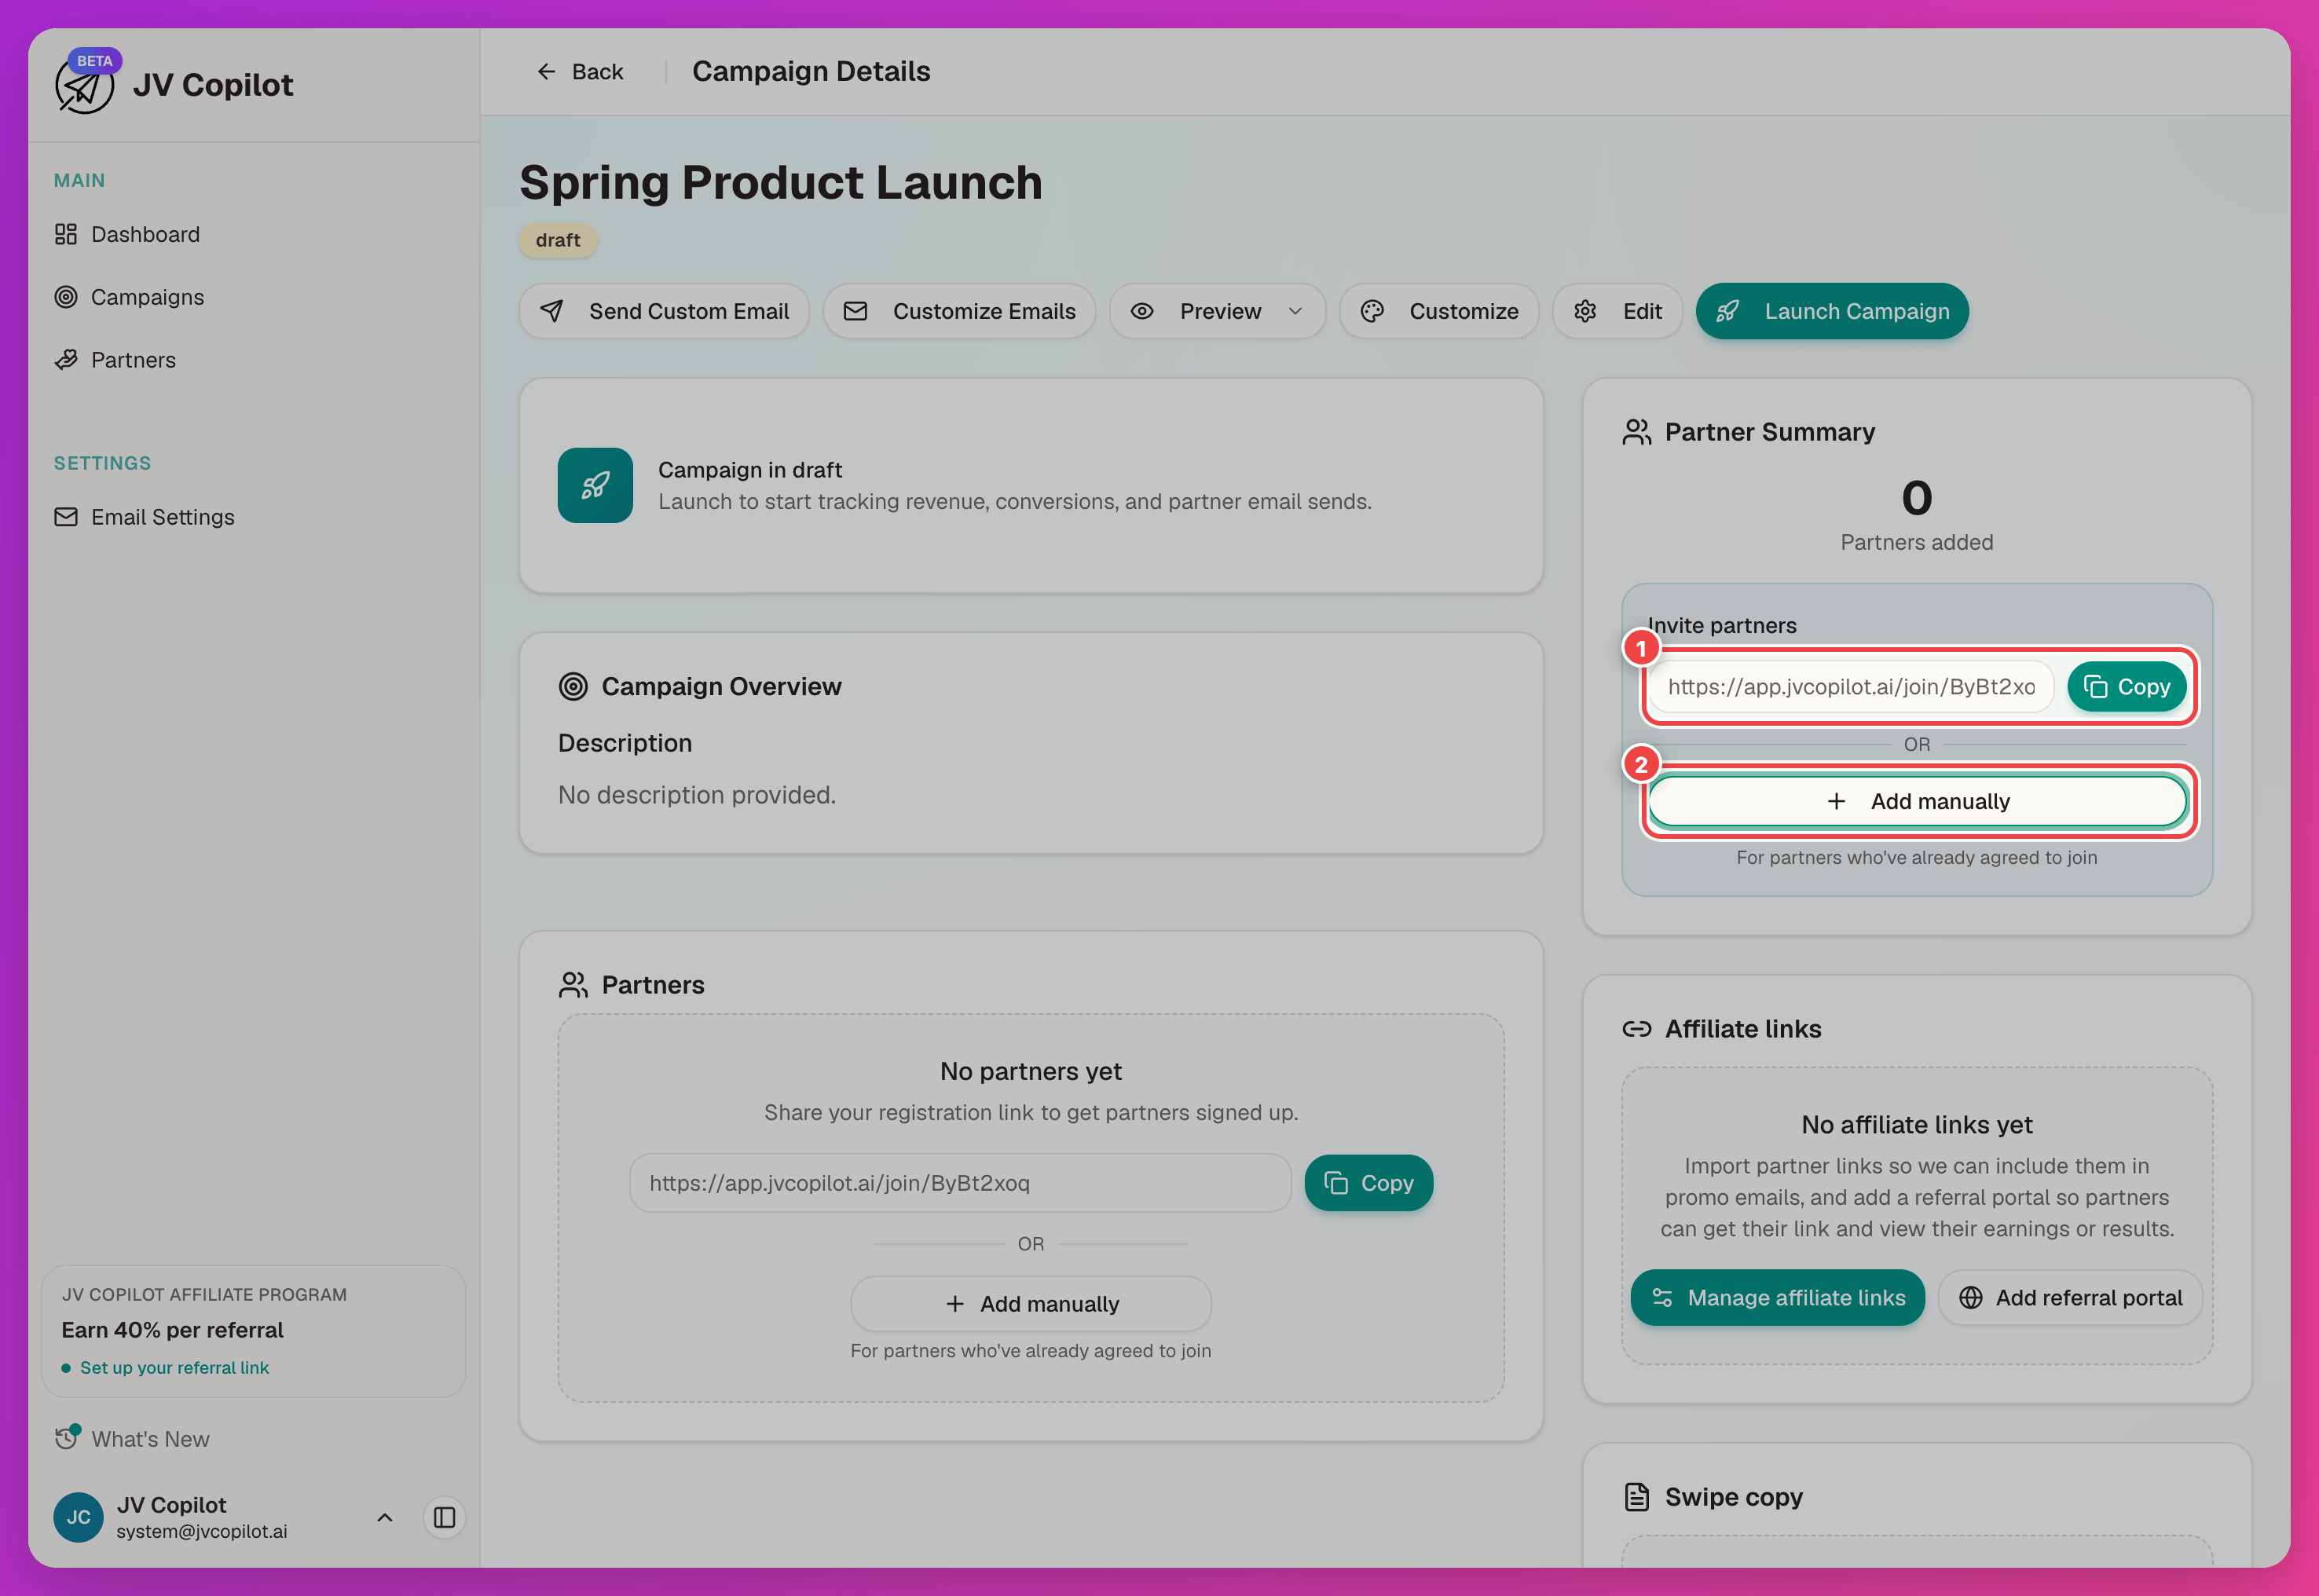Click the Customize button

[x=1439, y=311]
